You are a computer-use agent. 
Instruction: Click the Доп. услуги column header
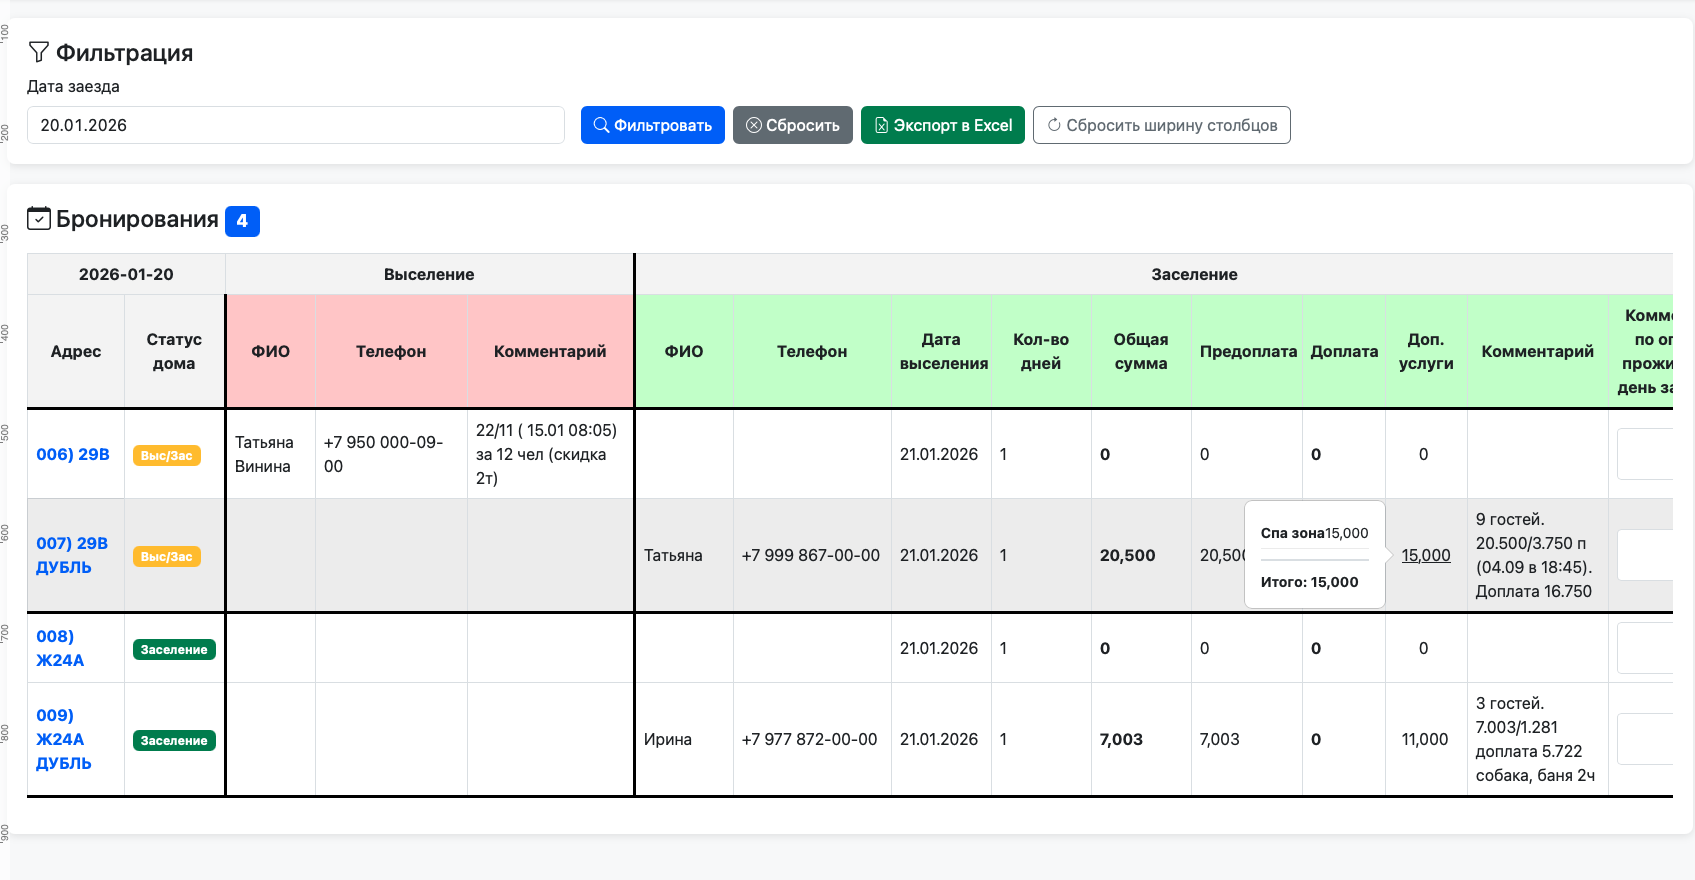click(1425, 351)
